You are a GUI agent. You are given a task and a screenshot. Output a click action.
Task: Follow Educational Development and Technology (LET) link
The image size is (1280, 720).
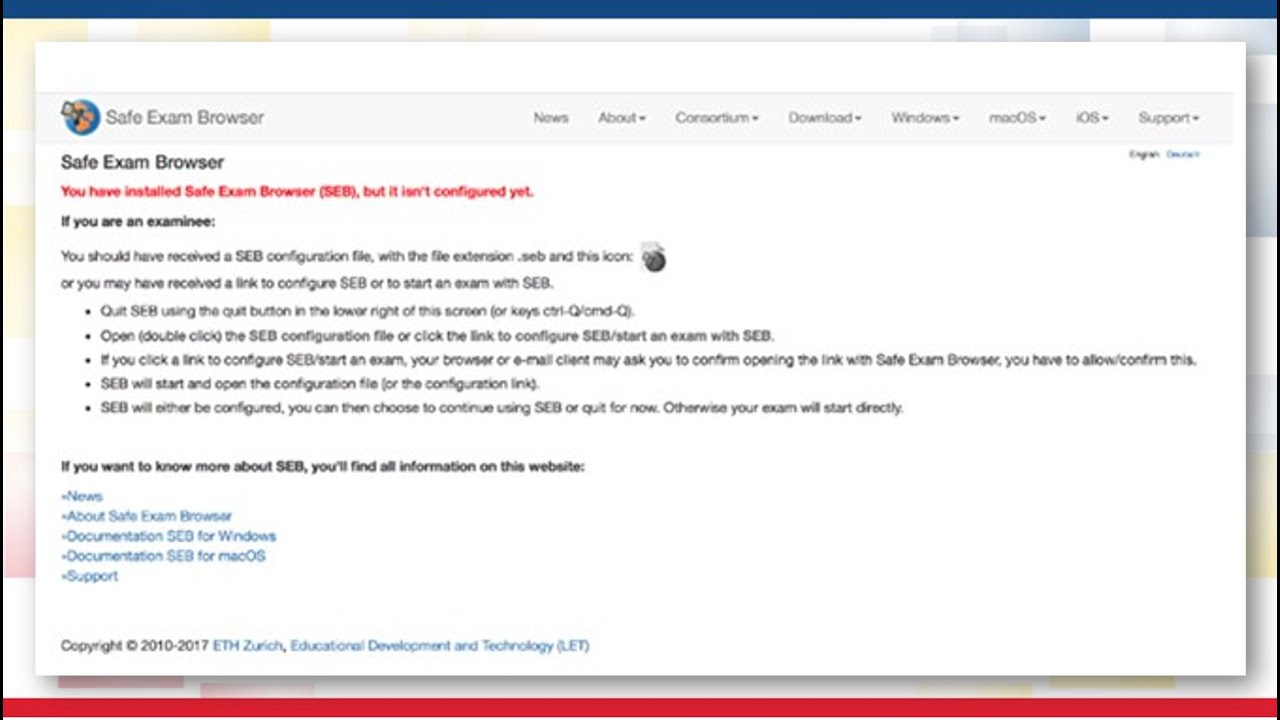click(x=440, y=646)
